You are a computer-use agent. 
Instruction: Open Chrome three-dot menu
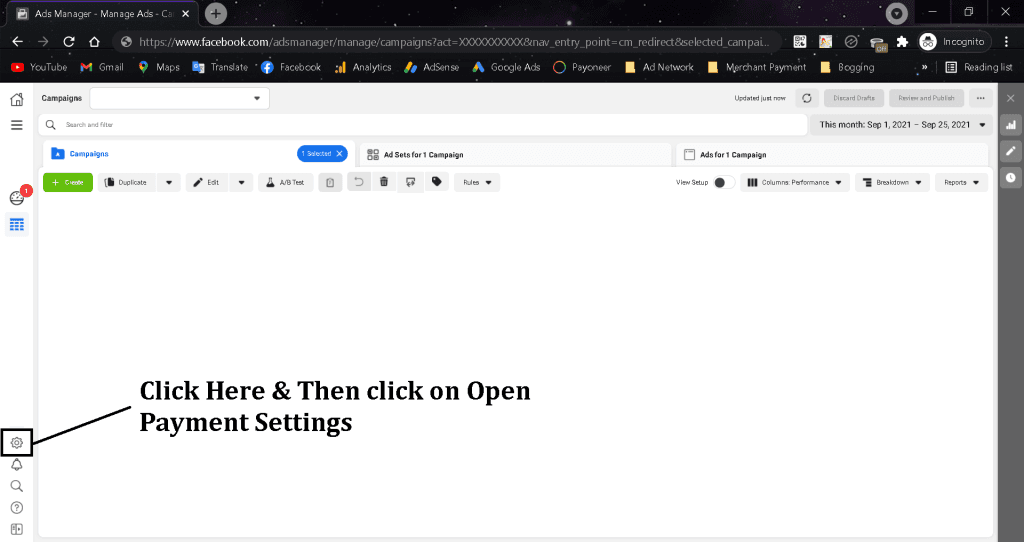tap(1006, 42)
